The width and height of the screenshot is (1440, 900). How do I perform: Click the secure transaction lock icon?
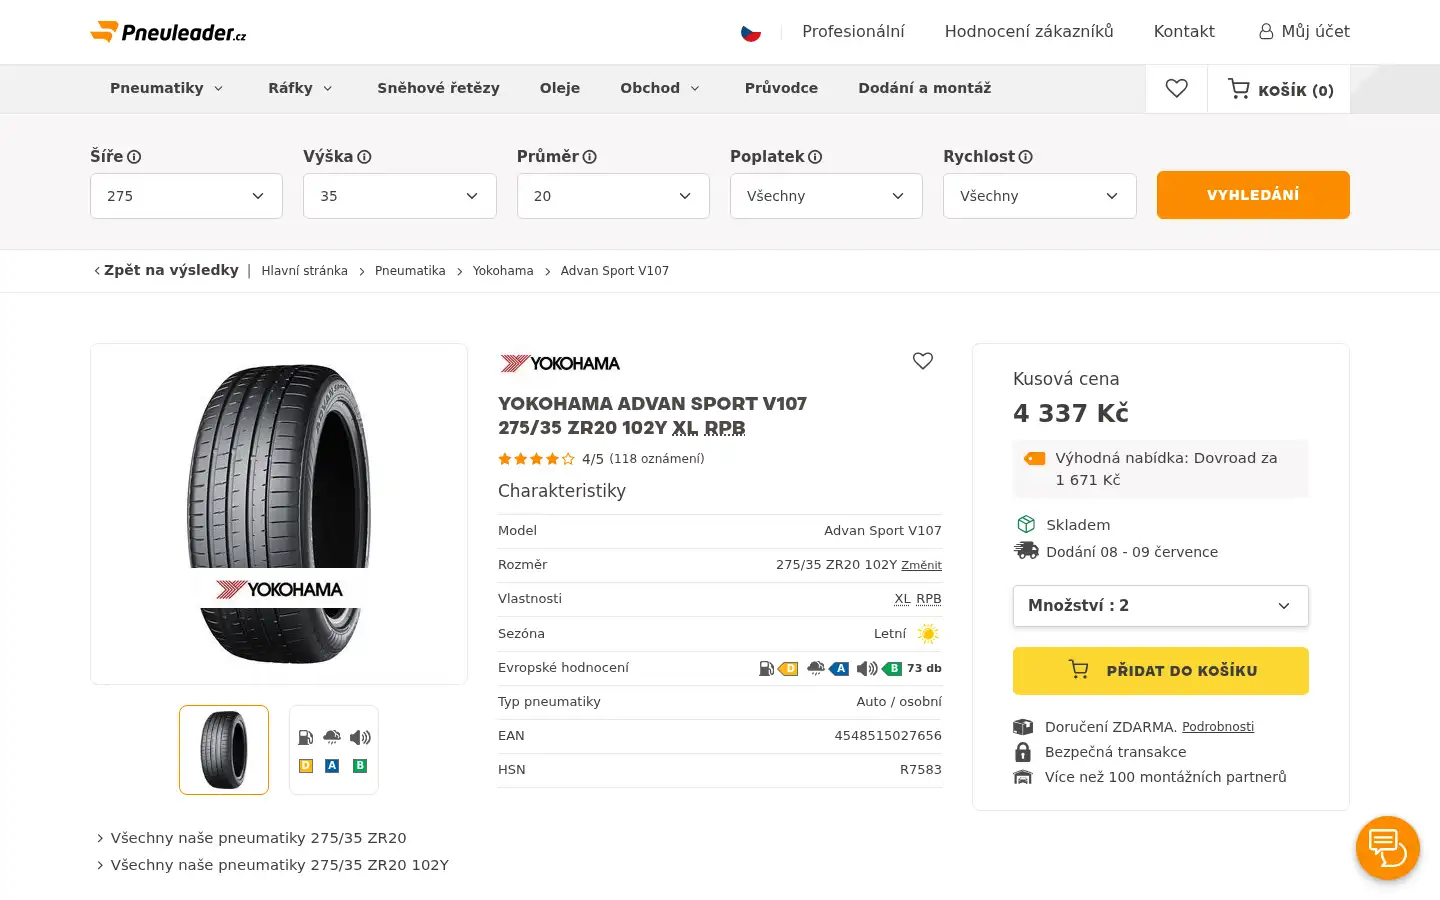(1022, 752)
